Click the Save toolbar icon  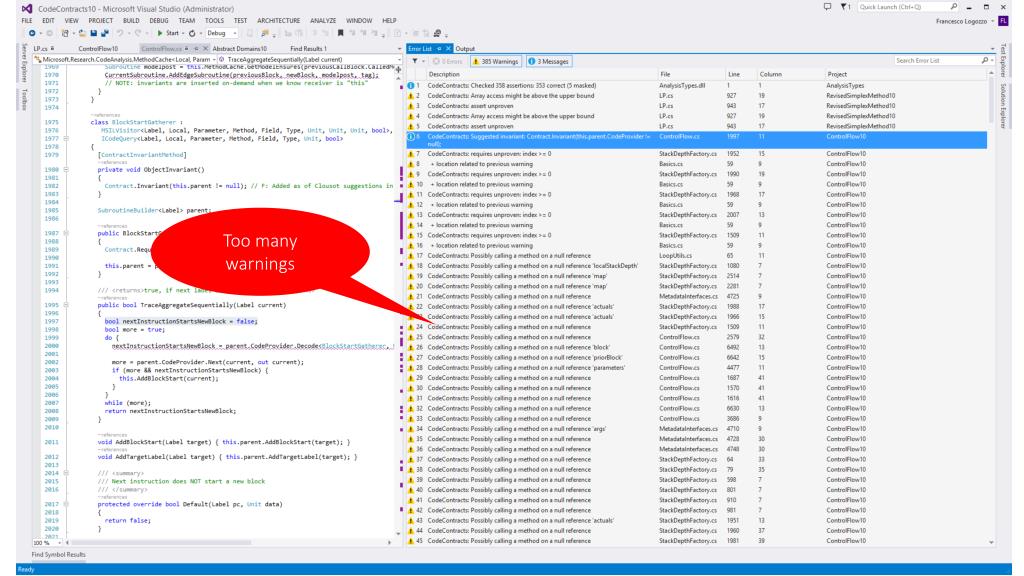[x=93, y=33]
